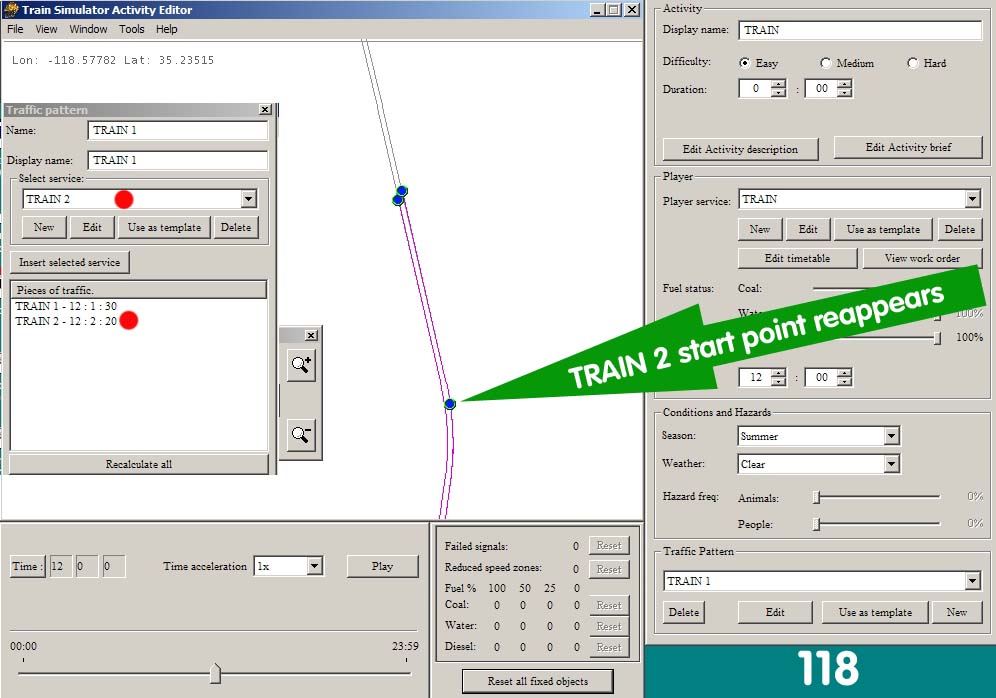The width and height of the screenshot is (996, 698).
Task: Open the Time acceleration dropdown
Action: click(314, 566)
